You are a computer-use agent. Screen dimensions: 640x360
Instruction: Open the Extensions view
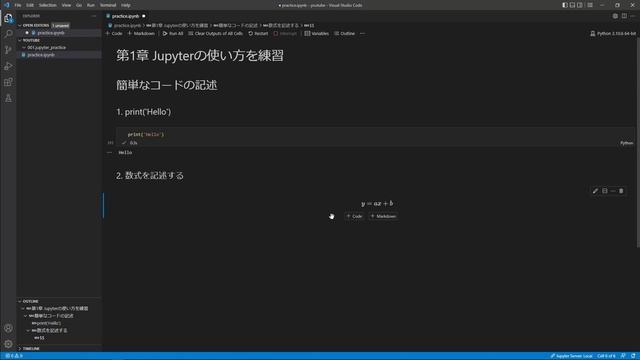pos(8,82)
